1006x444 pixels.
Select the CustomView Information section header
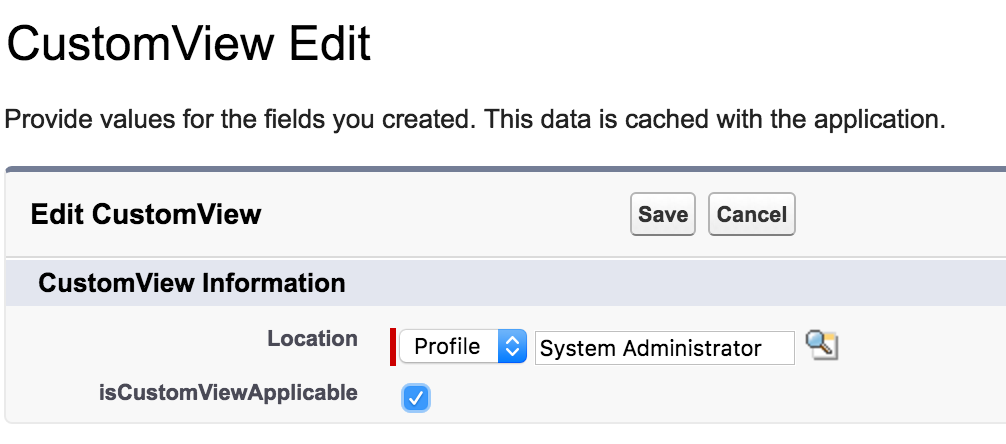pos(192,283)
